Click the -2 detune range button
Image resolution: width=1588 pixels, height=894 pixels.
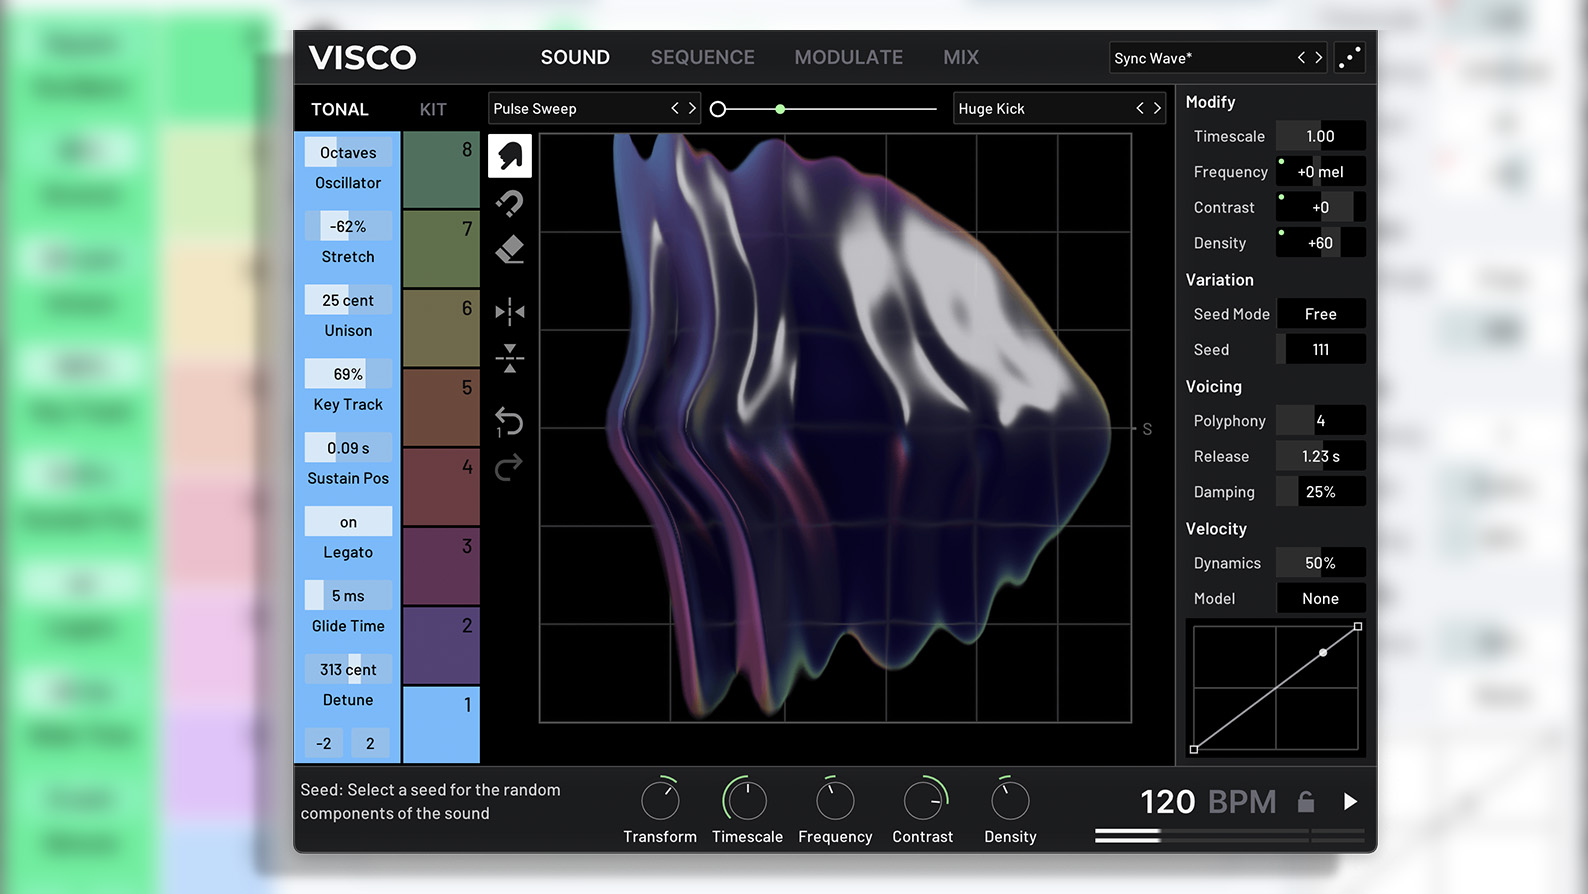[324, 743]
